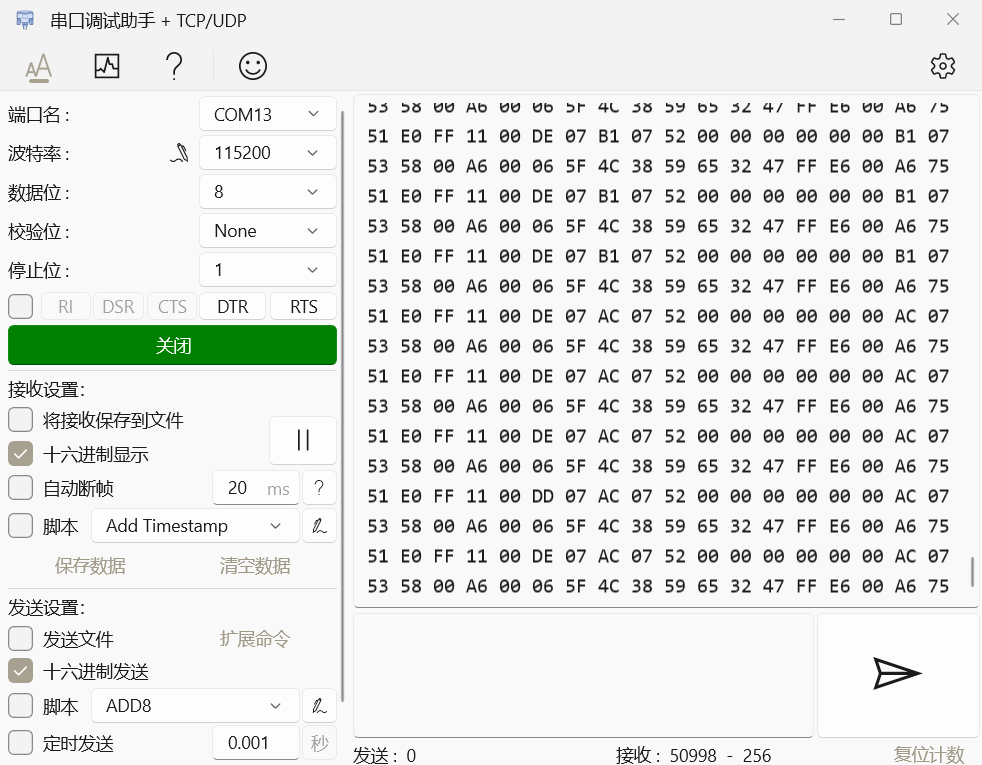Click the green 关闭 port button
Viewport: 982px width, 765px height.
point(172,346)
